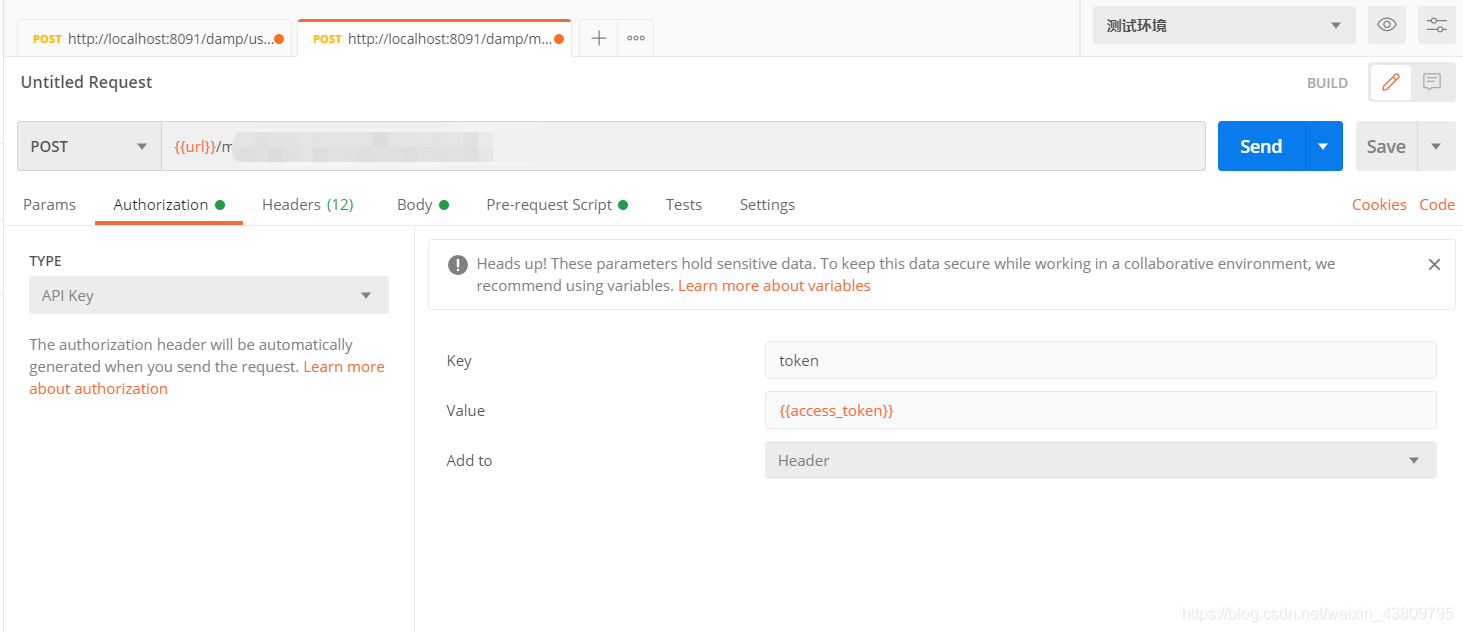Open tab options ellipsis menu
Viewport: 1463px width, 632px height.
click(636, 38)
